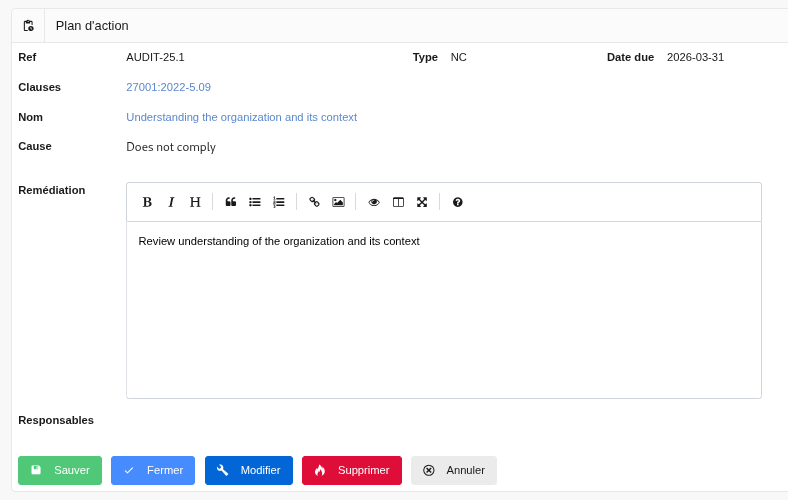Create a bulleted list

click(x=255, y=202)
